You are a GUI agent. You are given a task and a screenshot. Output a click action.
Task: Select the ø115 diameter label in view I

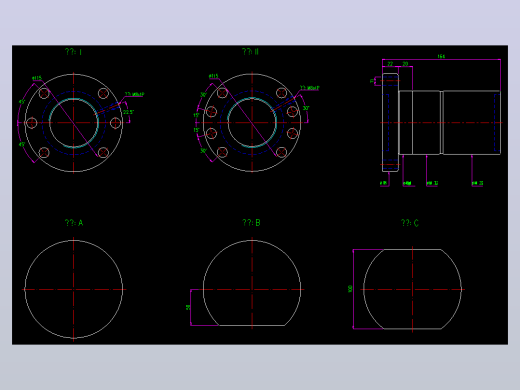click(37, 78)
